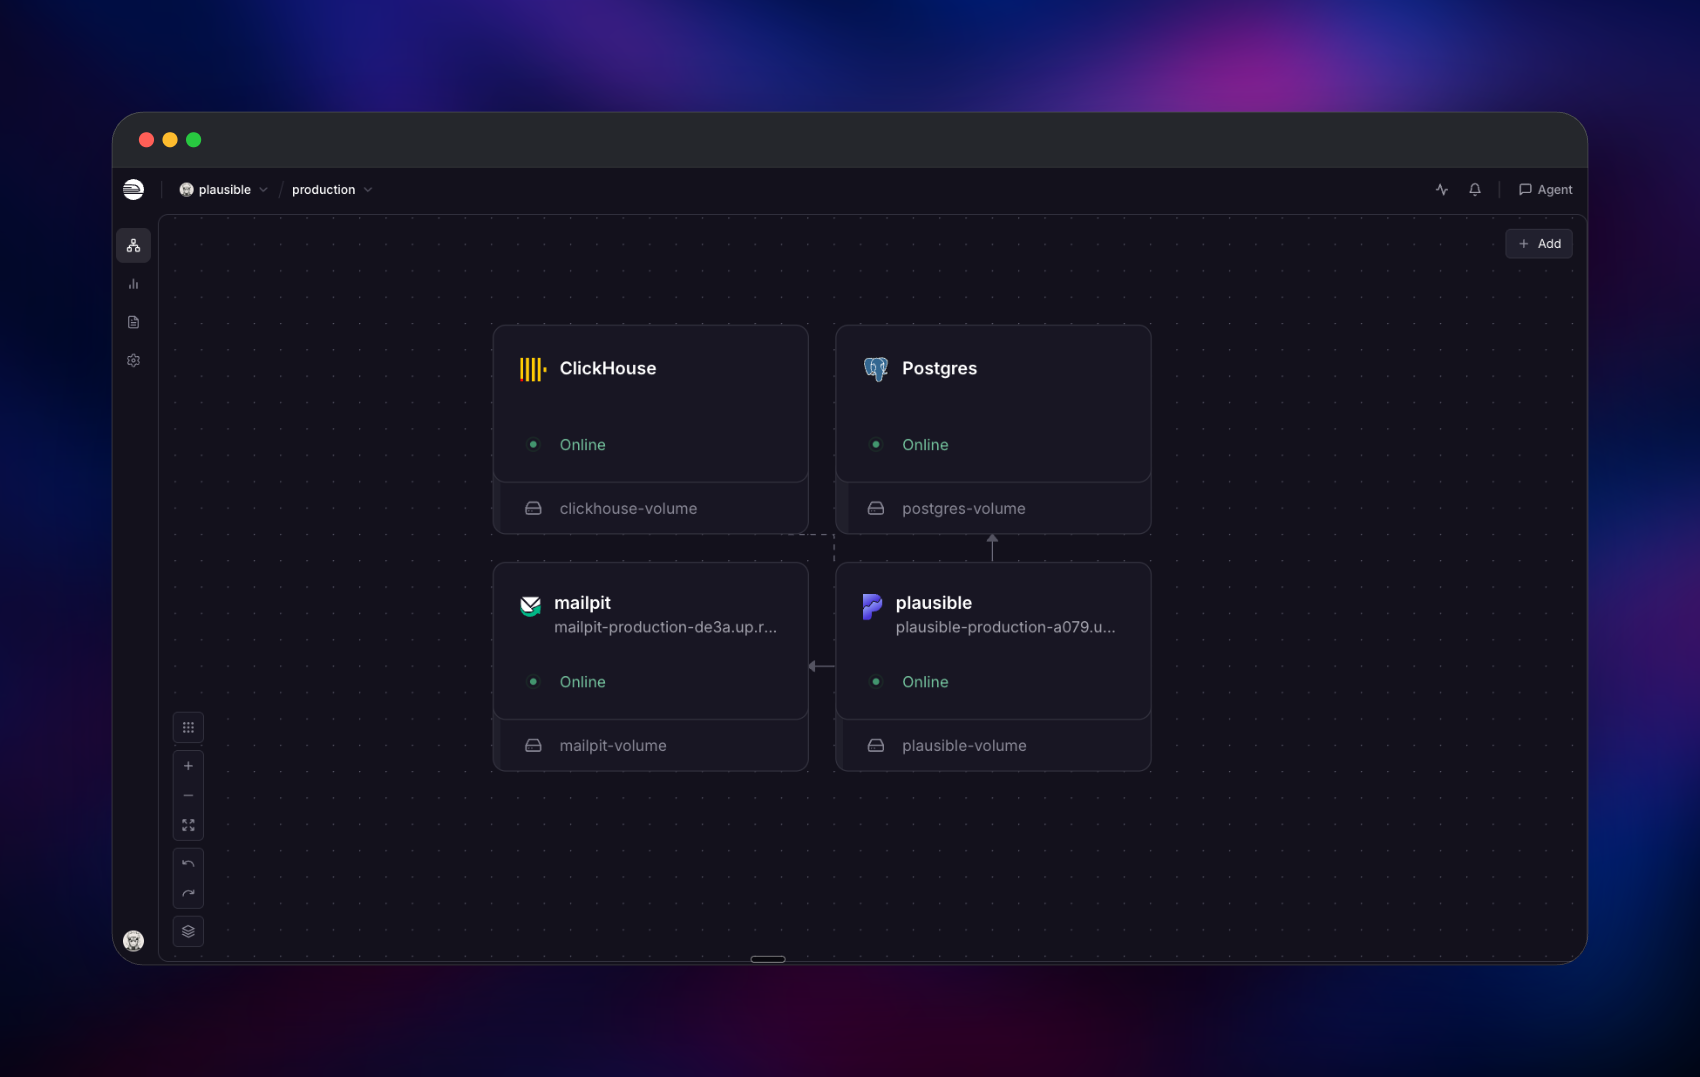Click the disk icon beside clickhouse-volume

click(534, 509)
